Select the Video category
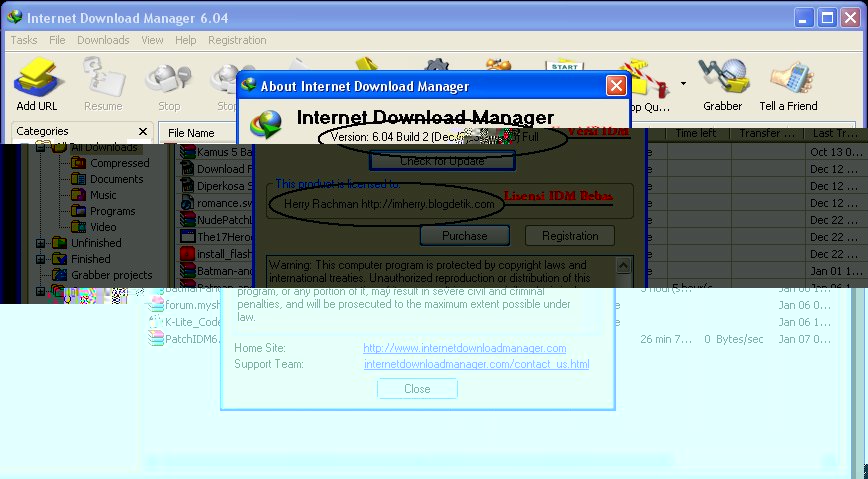Viewport: 868px width, 479px height. click(103, 227)
